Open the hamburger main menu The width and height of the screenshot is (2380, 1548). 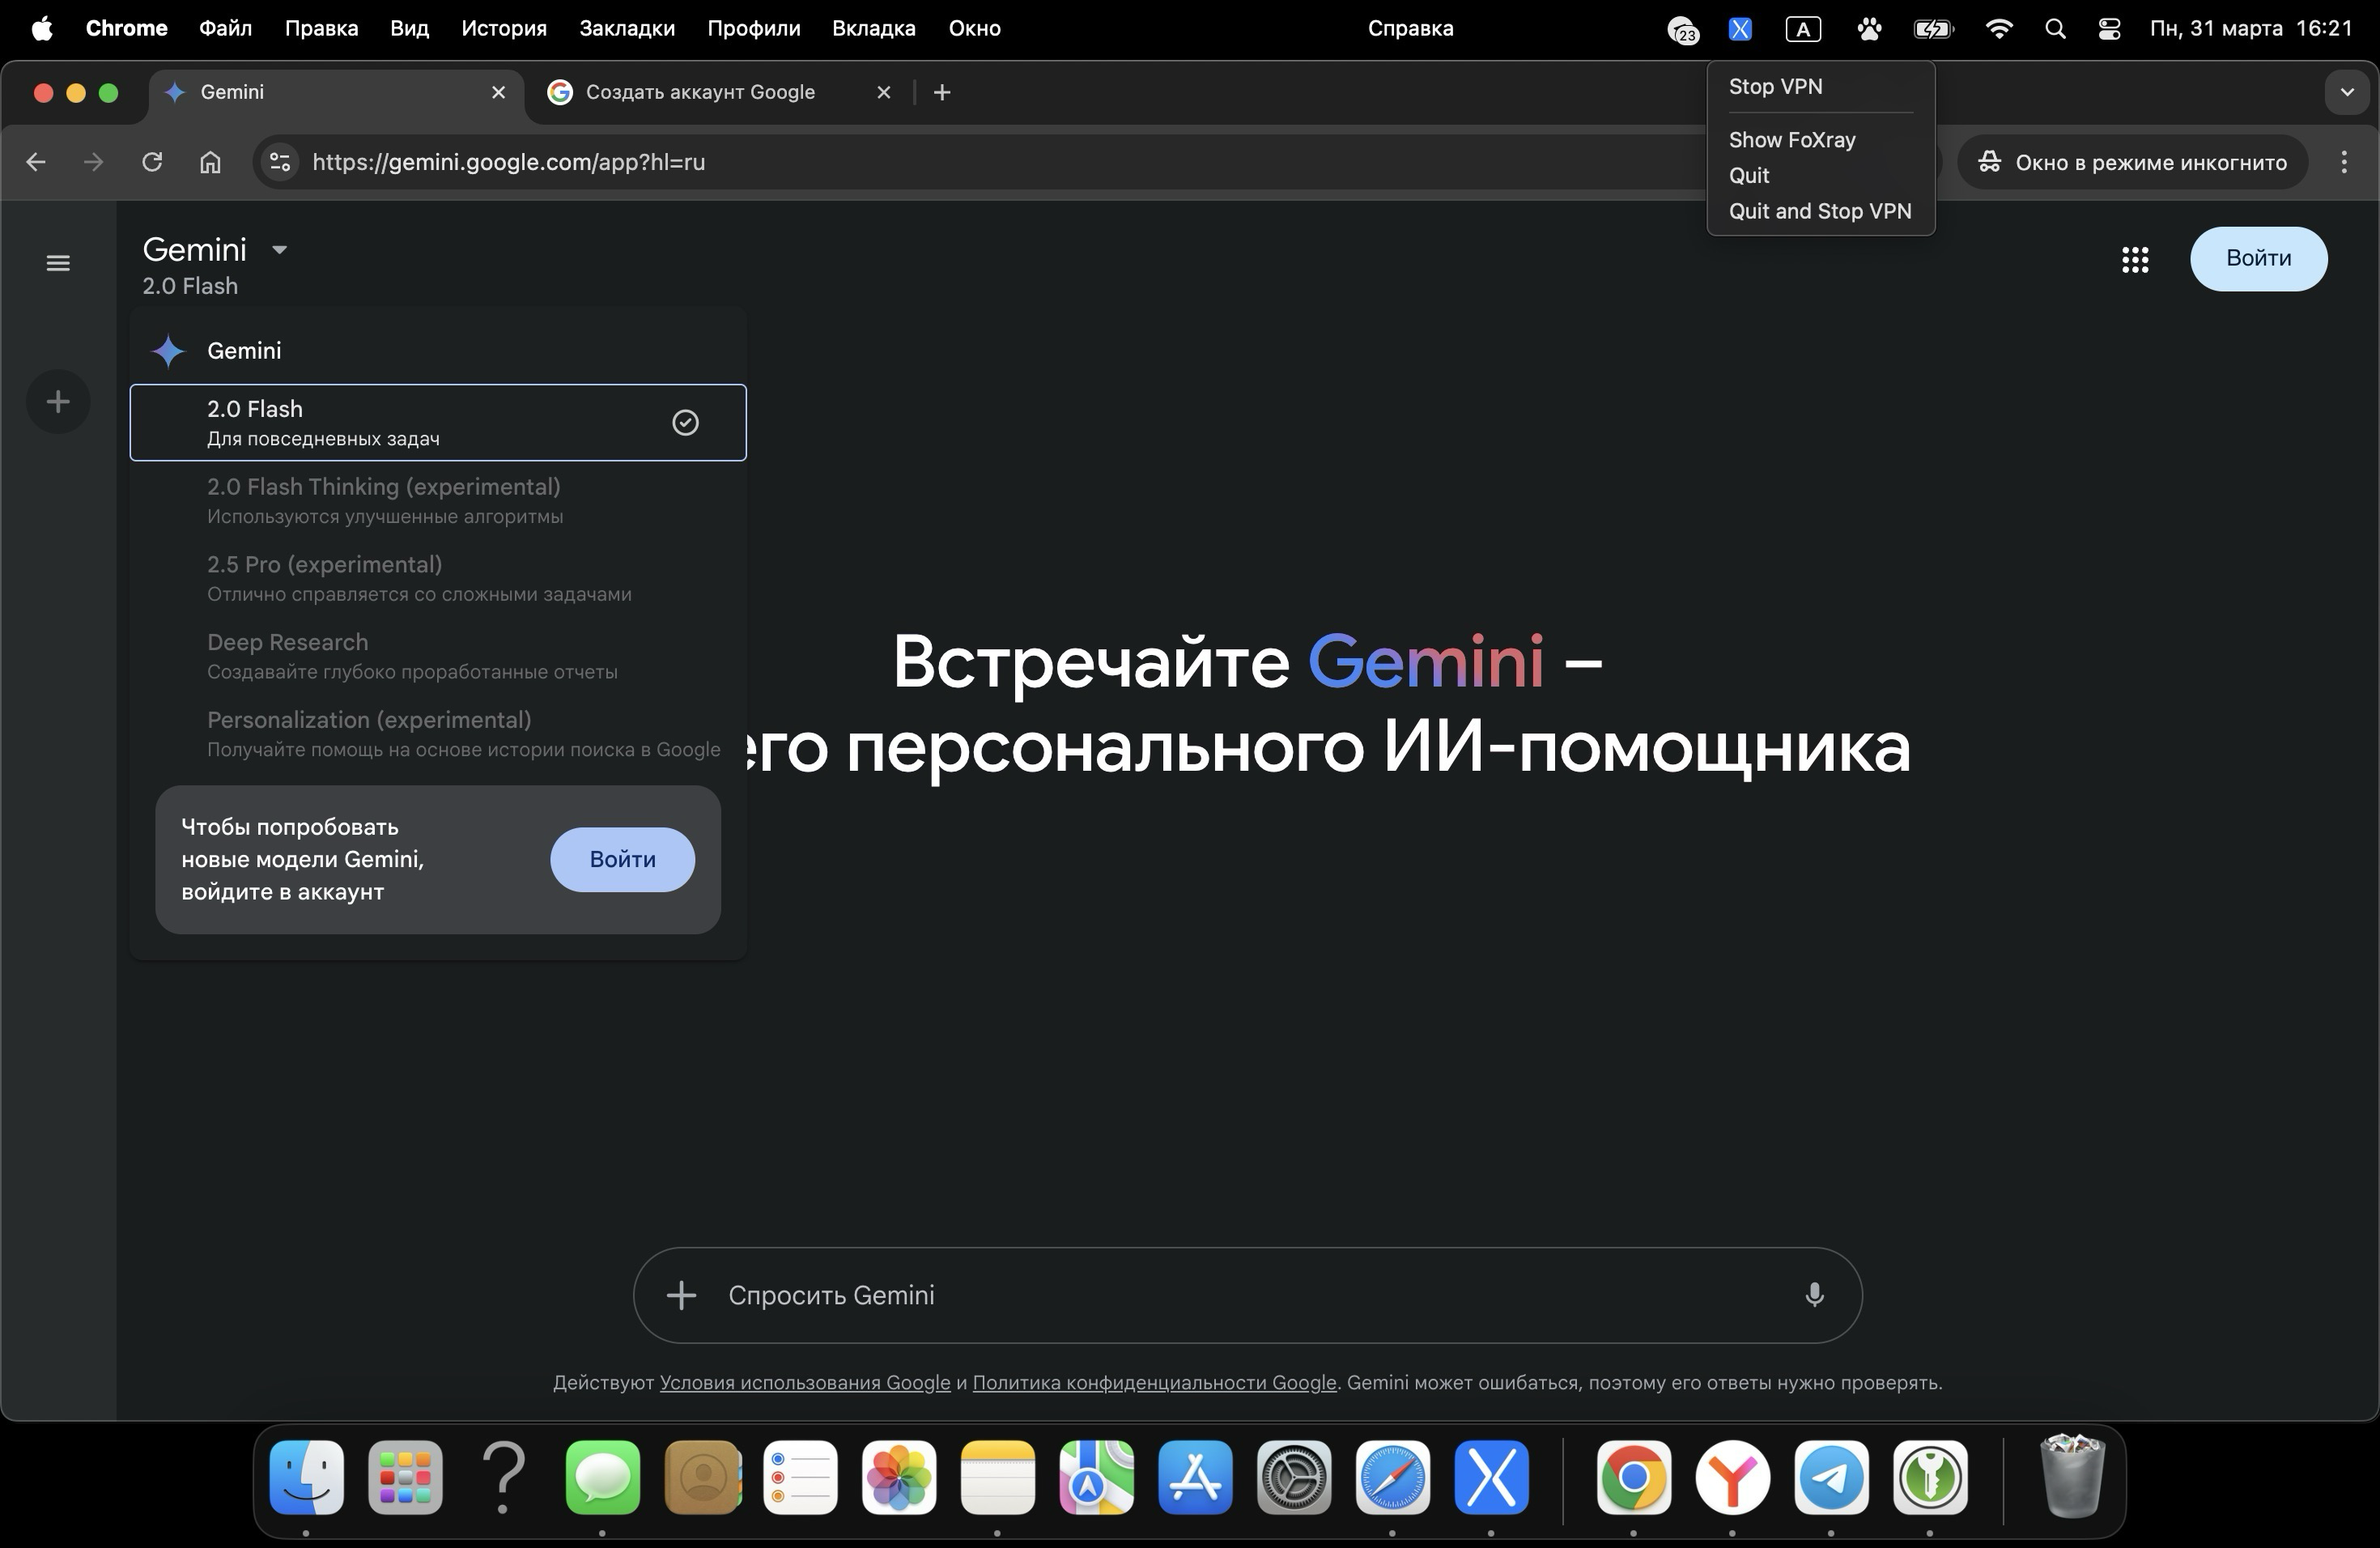(58, 263)
